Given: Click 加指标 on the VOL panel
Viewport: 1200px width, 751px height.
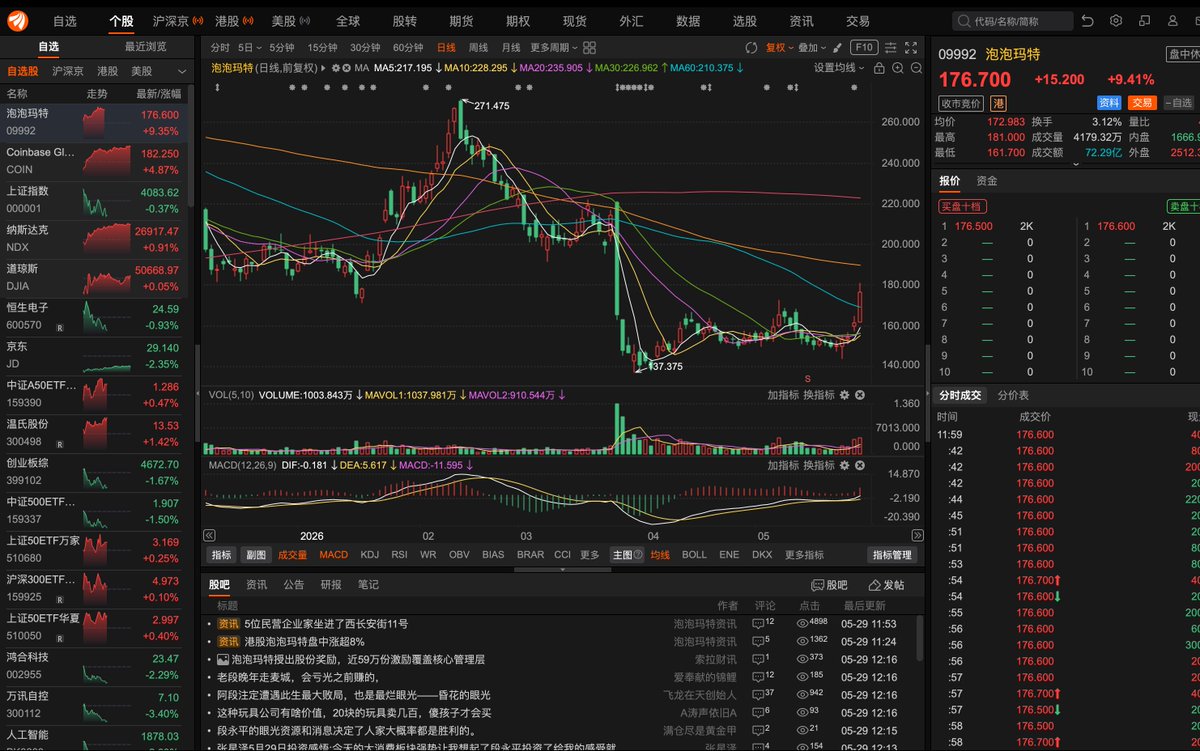Looking at the screenshot, I should [x=783, y=395].
